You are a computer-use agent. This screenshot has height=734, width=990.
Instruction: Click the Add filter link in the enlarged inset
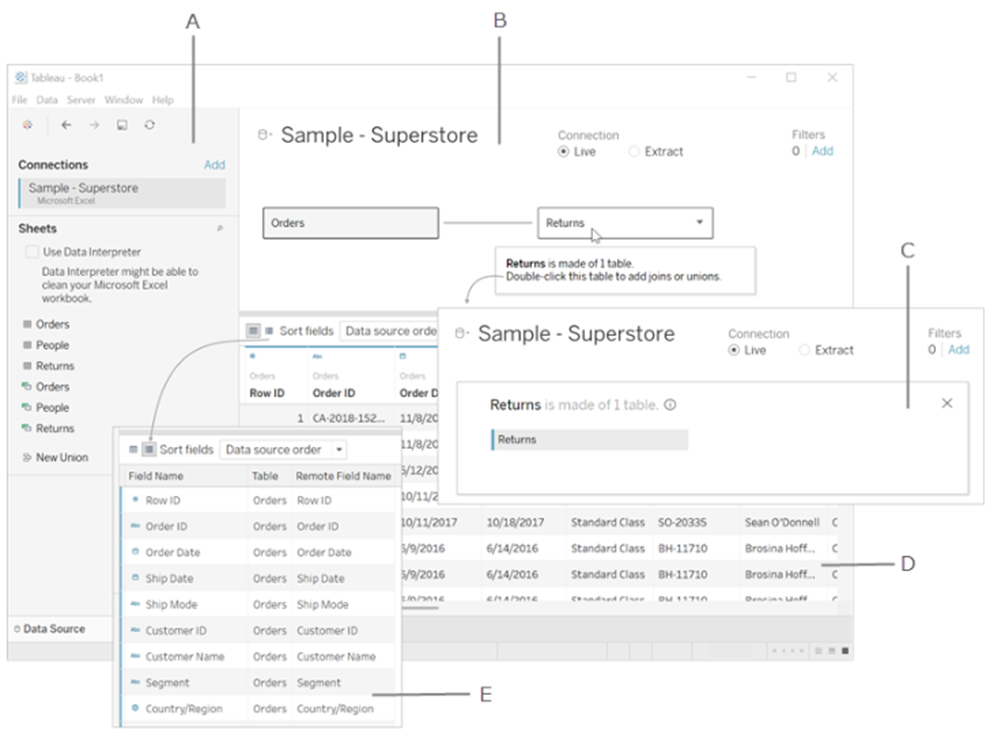(959, 349)
